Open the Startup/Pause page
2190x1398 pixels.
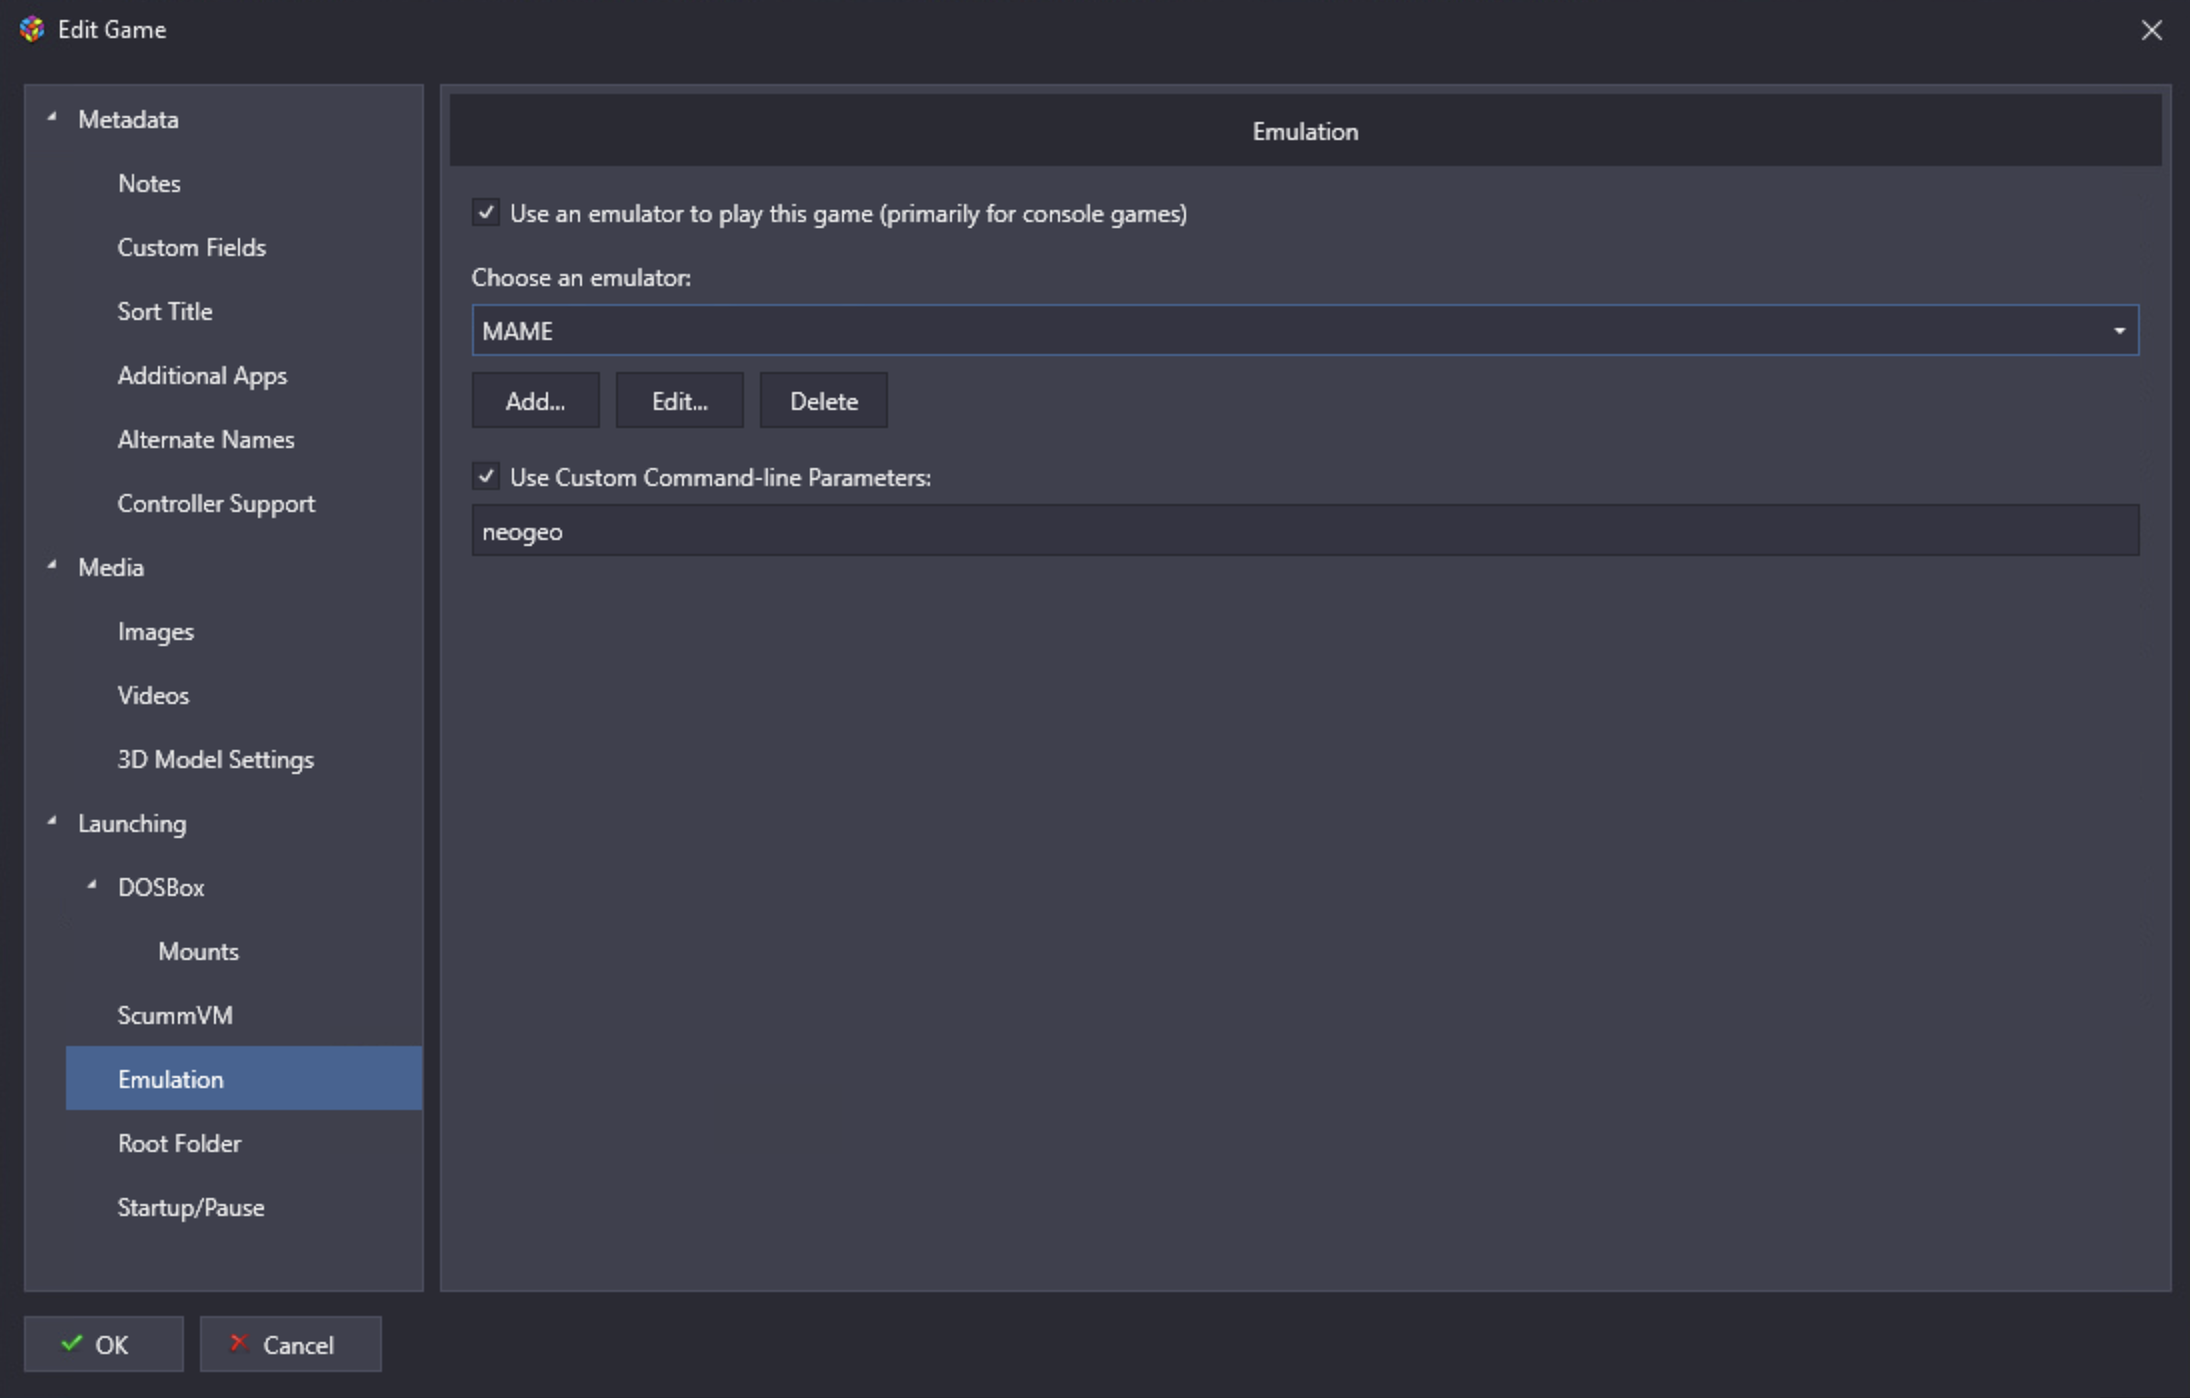point(191,1208)
